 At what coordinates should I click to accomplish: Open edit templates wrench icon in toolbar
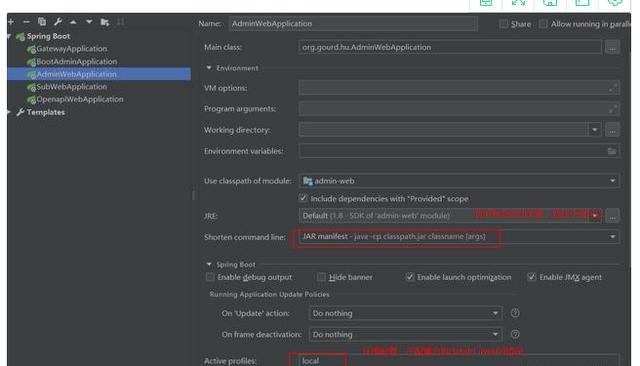(58, 22)
